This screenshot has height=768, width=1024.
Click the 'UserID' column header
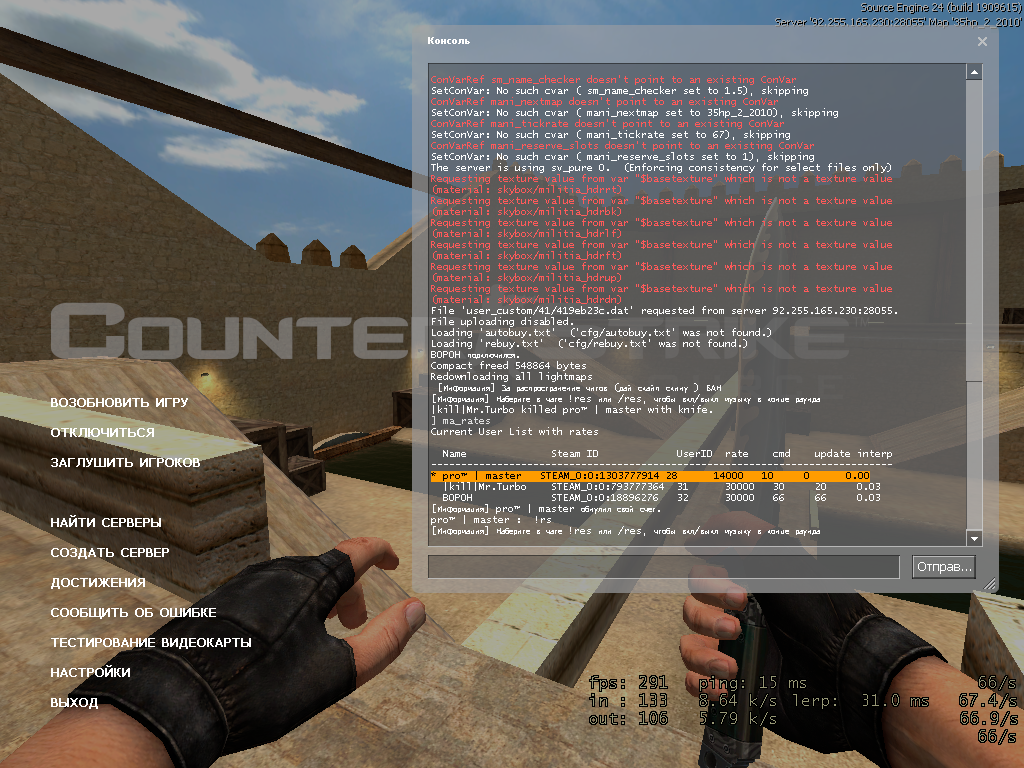(x=694, y=453)
